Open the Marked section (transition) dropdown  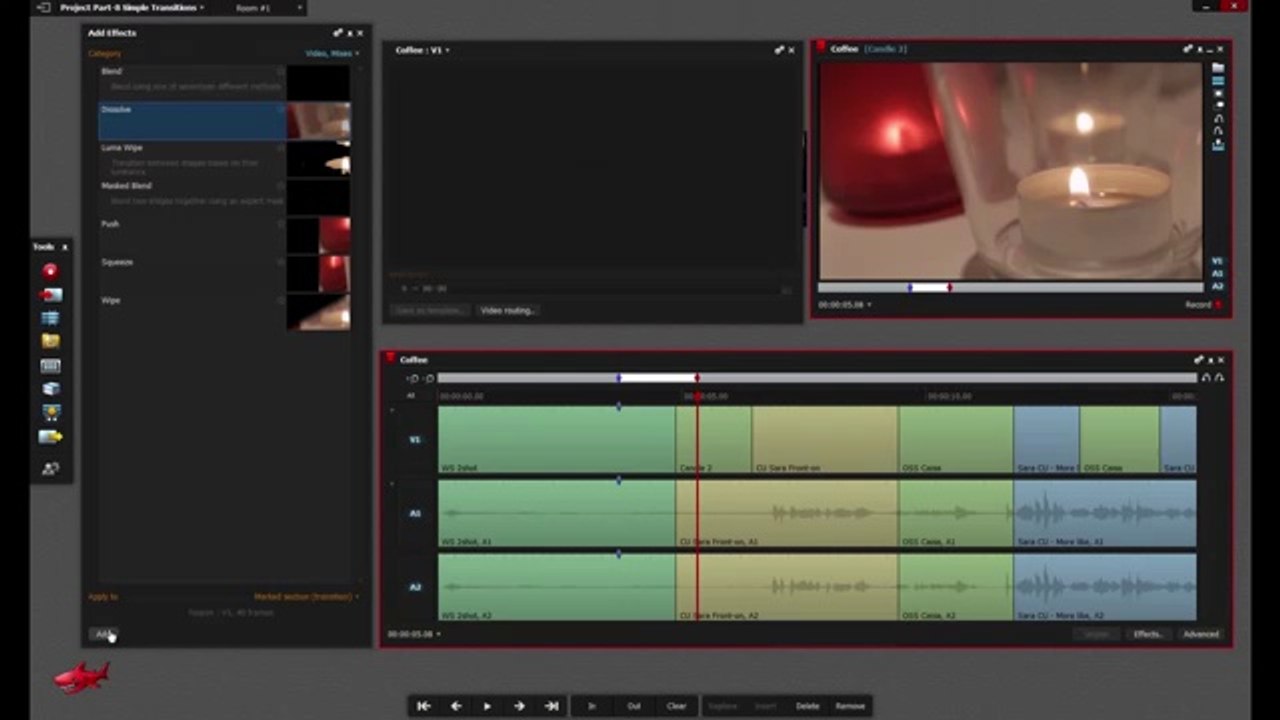point(305,597)
